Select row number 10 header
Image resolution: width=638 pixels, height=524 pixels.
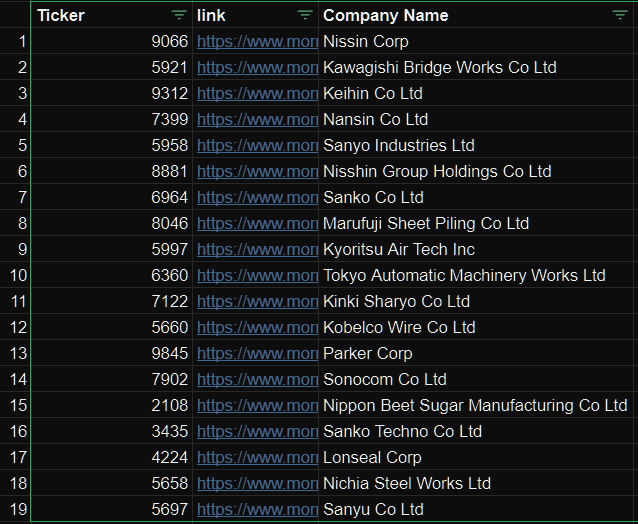[x=16, y=275]
